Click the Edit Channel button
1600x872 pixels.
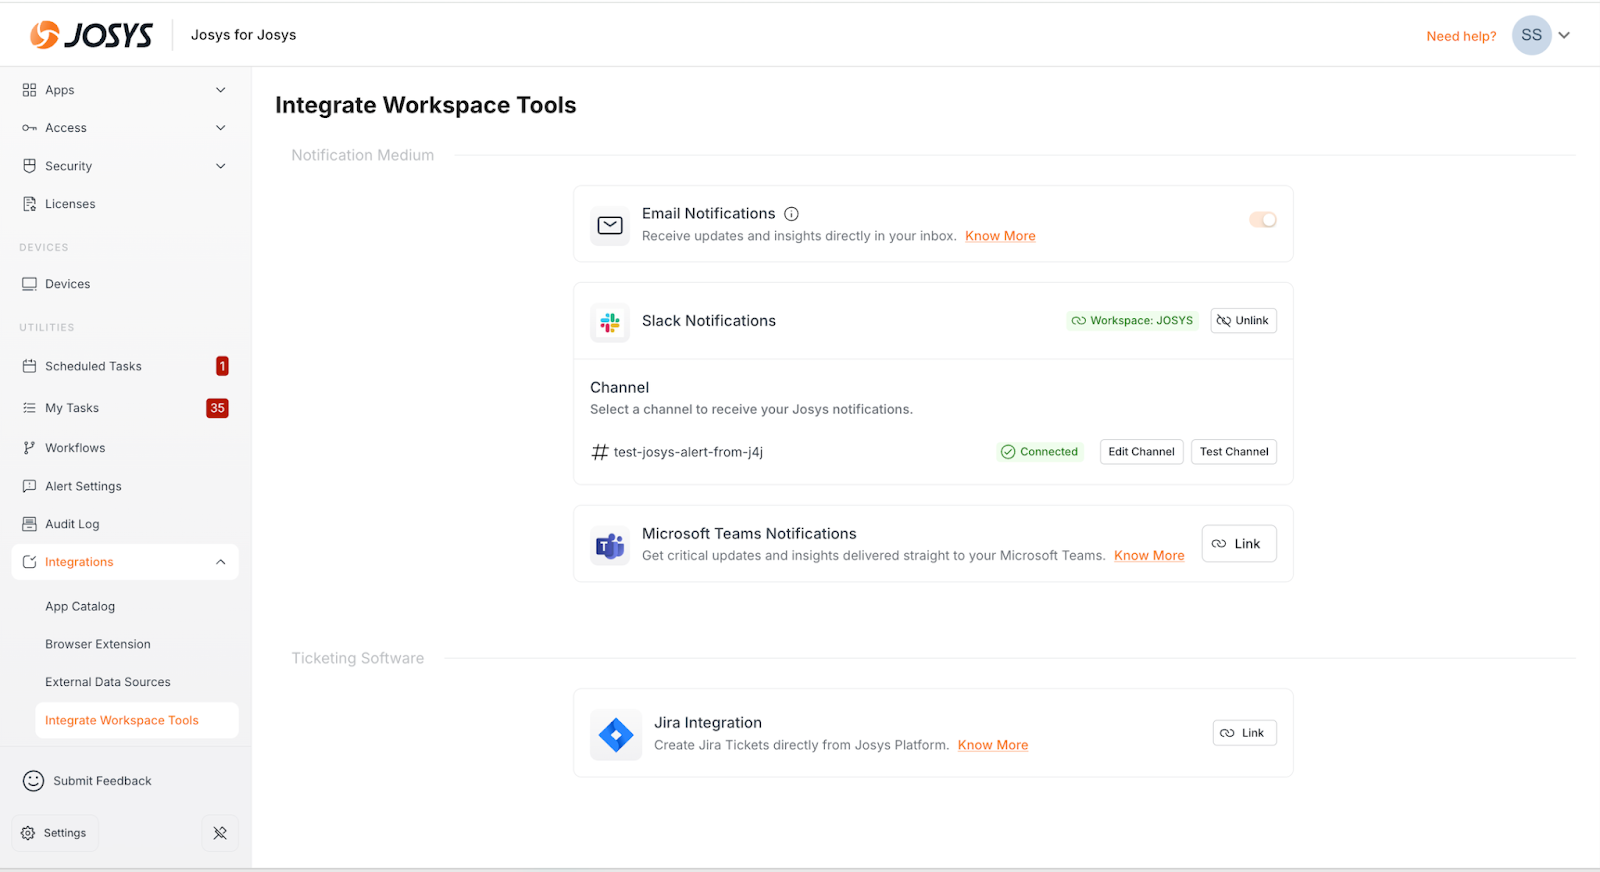(x=1141, y=452)
